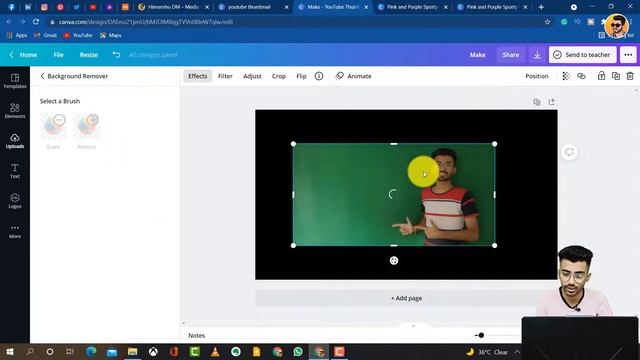Open a new browser tab
Viewport: 640px width, 360px height.
[x=541, y=7]
